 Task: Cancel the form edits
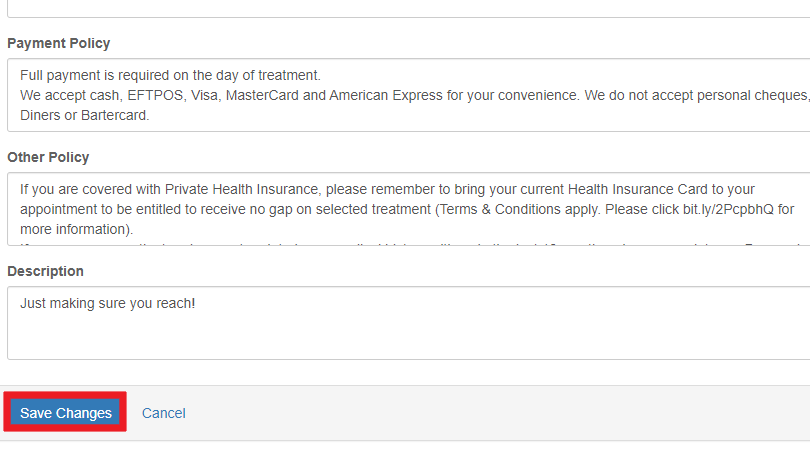(163, 413)
